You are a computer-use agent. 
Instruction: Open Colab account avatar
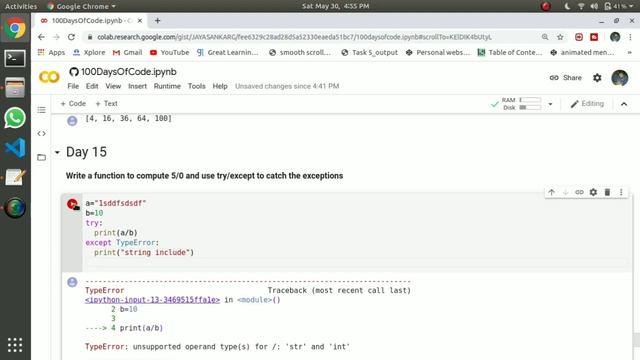coord(620,78)
